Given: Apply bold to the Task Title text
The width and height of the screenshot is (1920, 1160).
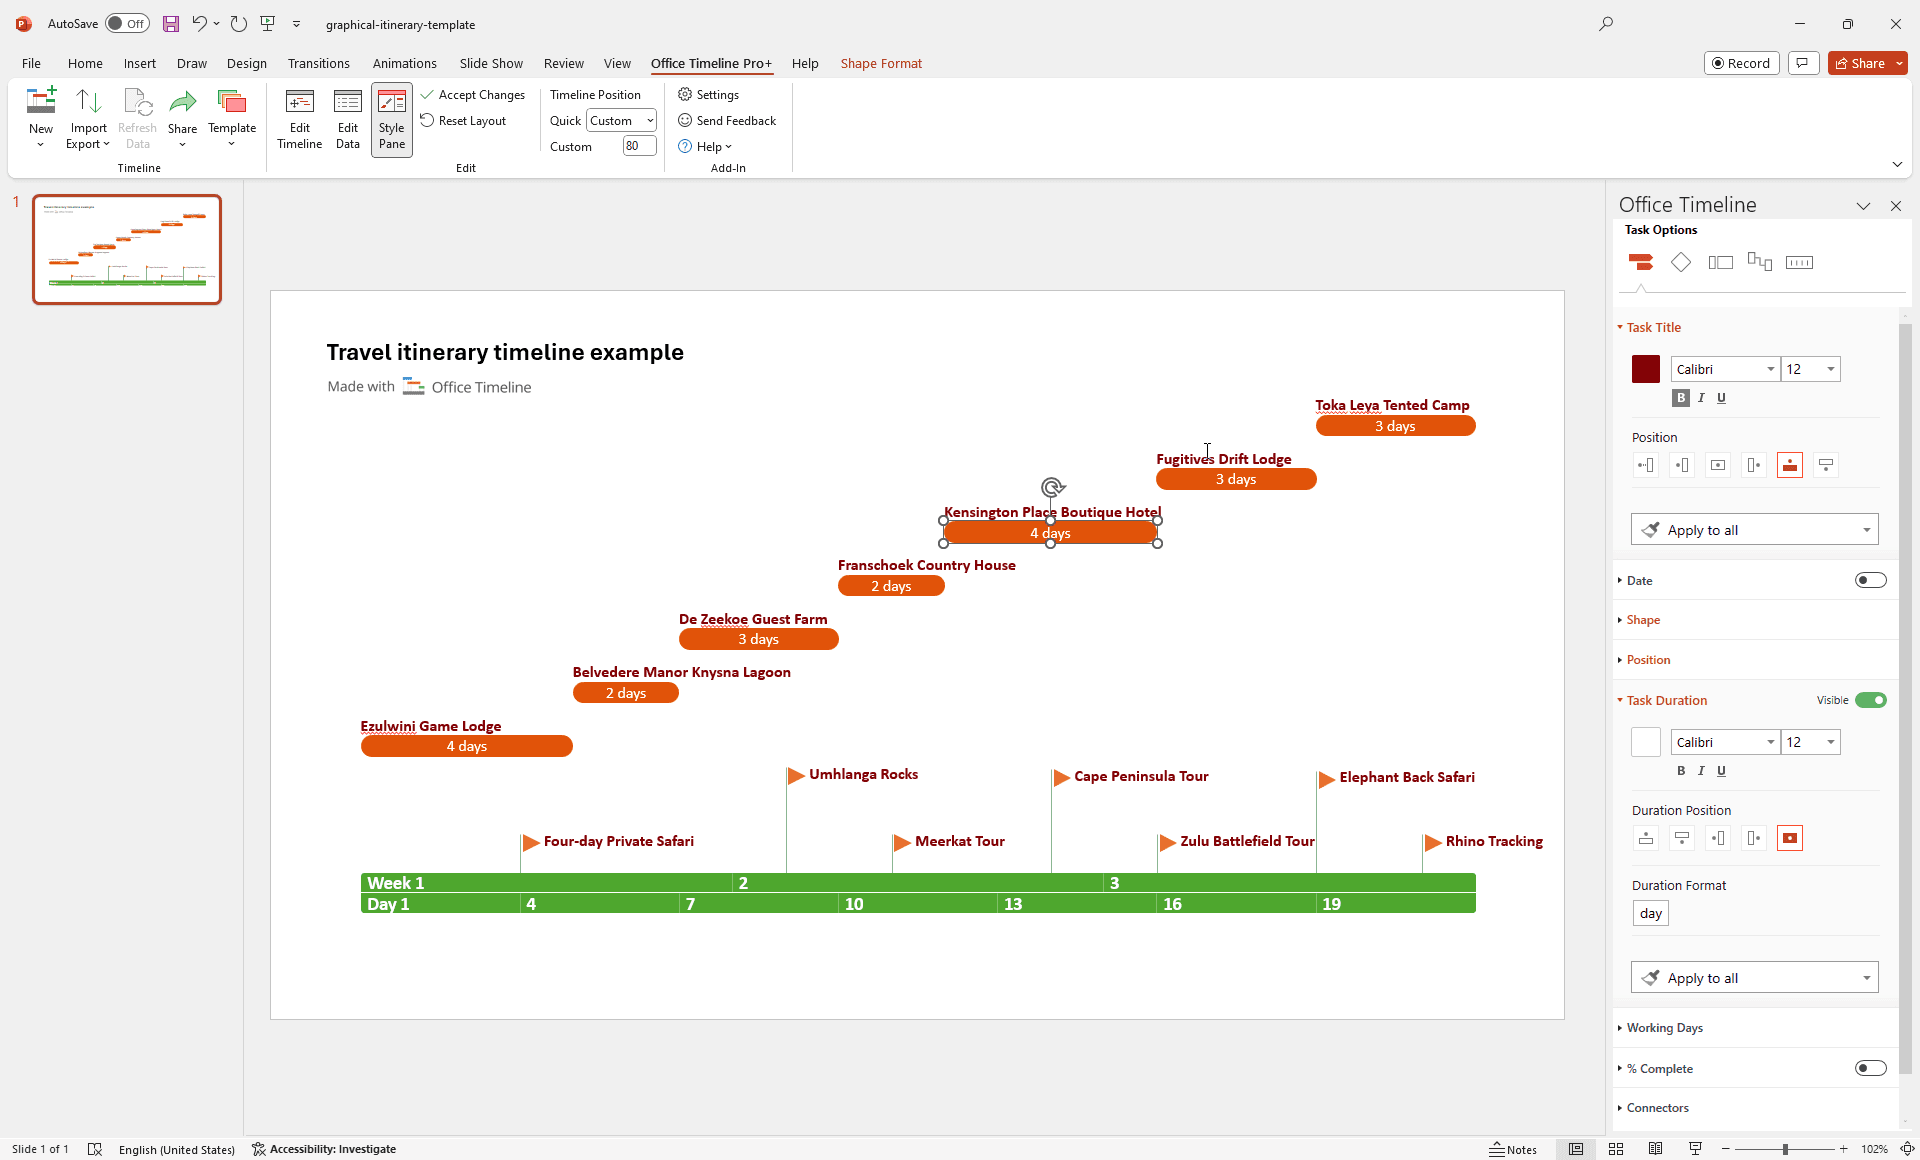Looking at the screenshot, I should click(x=1679, y=397).
